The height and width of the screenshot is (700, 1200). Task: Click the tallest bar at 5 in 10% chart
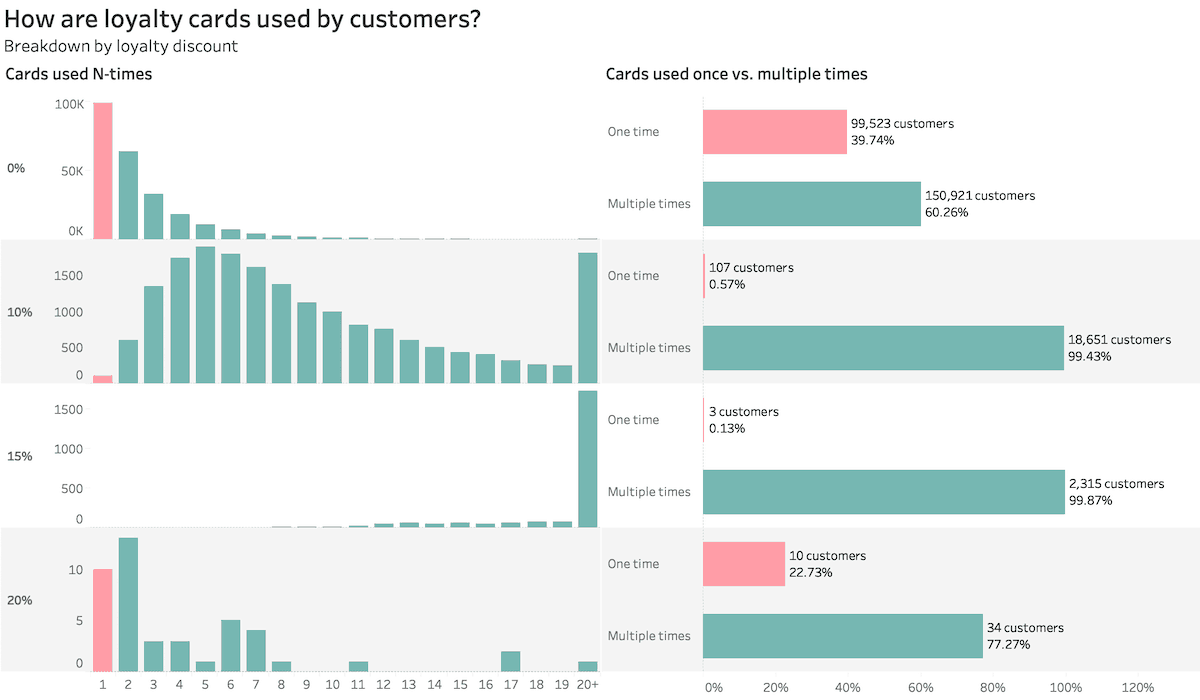tap(205, 315)
